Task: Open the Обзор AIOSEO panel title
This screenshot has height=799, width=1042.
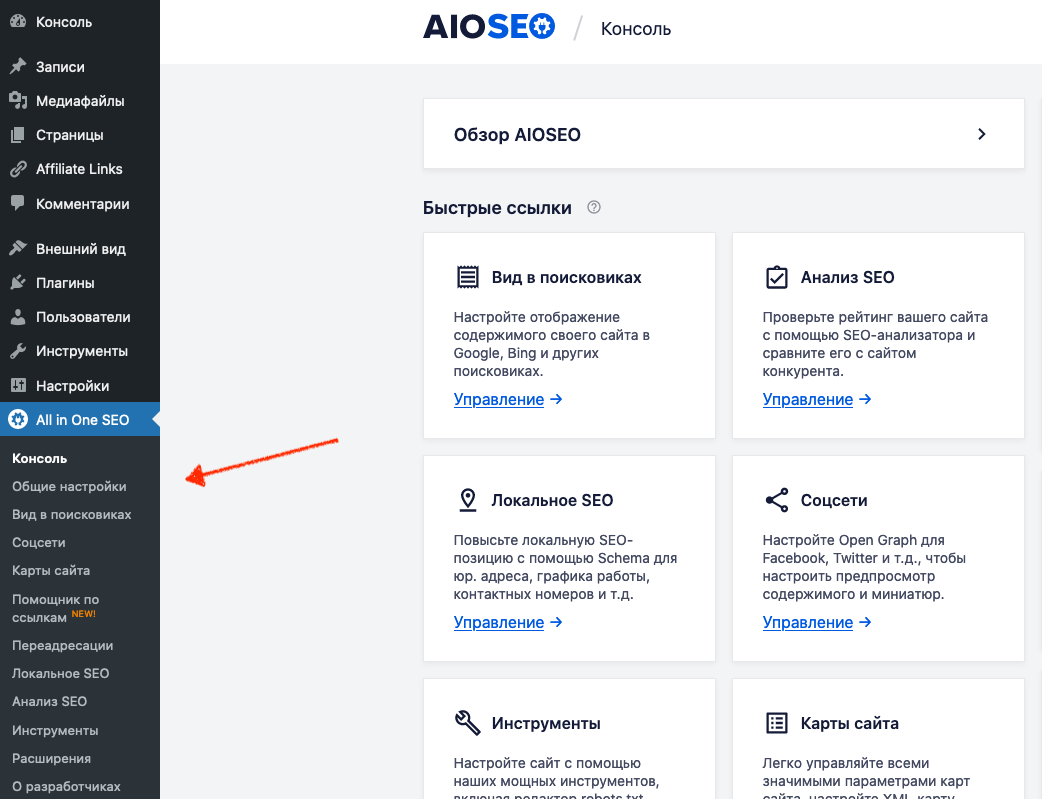Action: 517,134
